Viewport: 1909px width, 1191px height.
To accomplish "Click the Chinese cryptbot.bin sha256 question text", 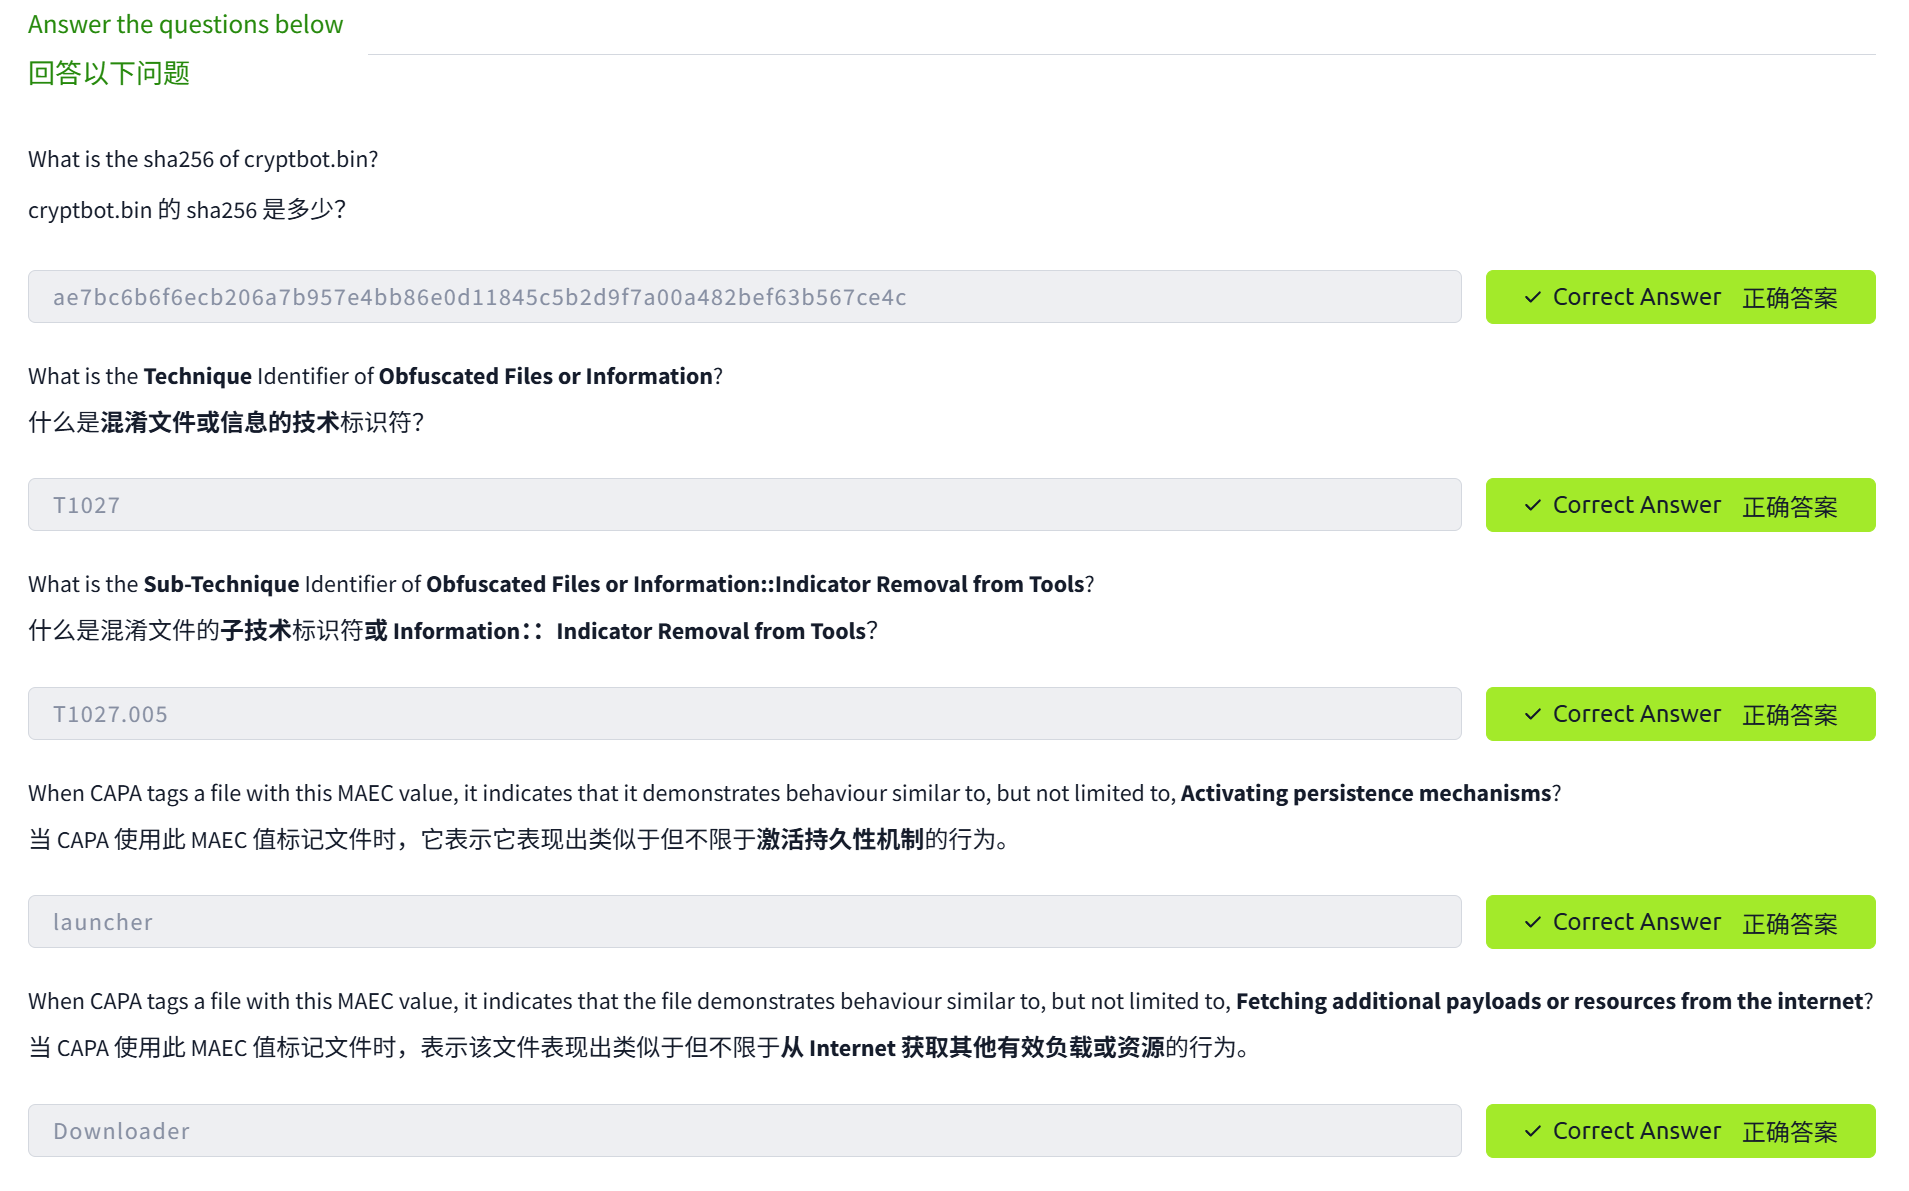I will coord(187,210).
